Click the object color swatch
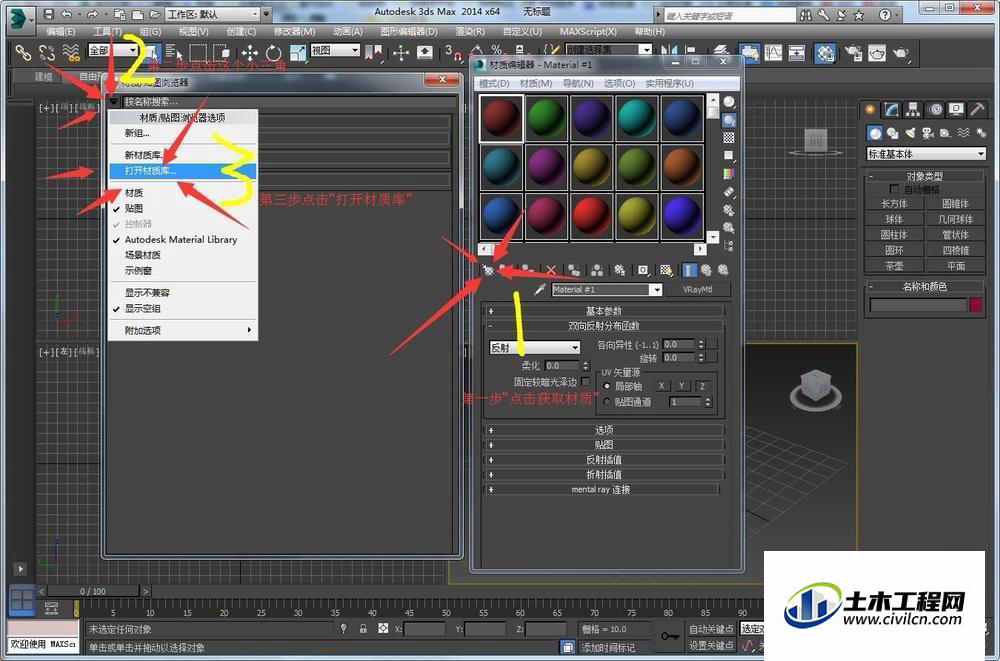Viewport: 1000px width, 661px height. click(x=976, y=305)
